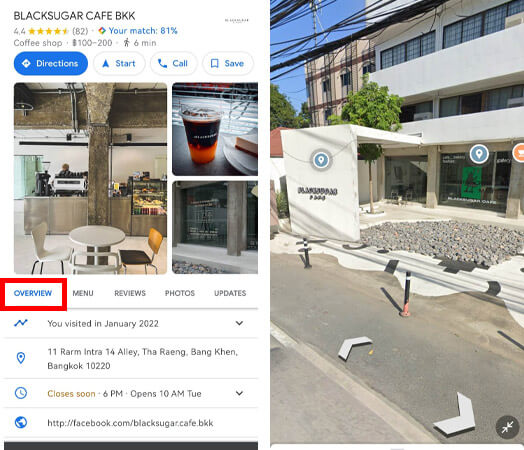Click the orange cafe marker on Street View
This screenshot has height=450, width=524.
pos(519,153)
